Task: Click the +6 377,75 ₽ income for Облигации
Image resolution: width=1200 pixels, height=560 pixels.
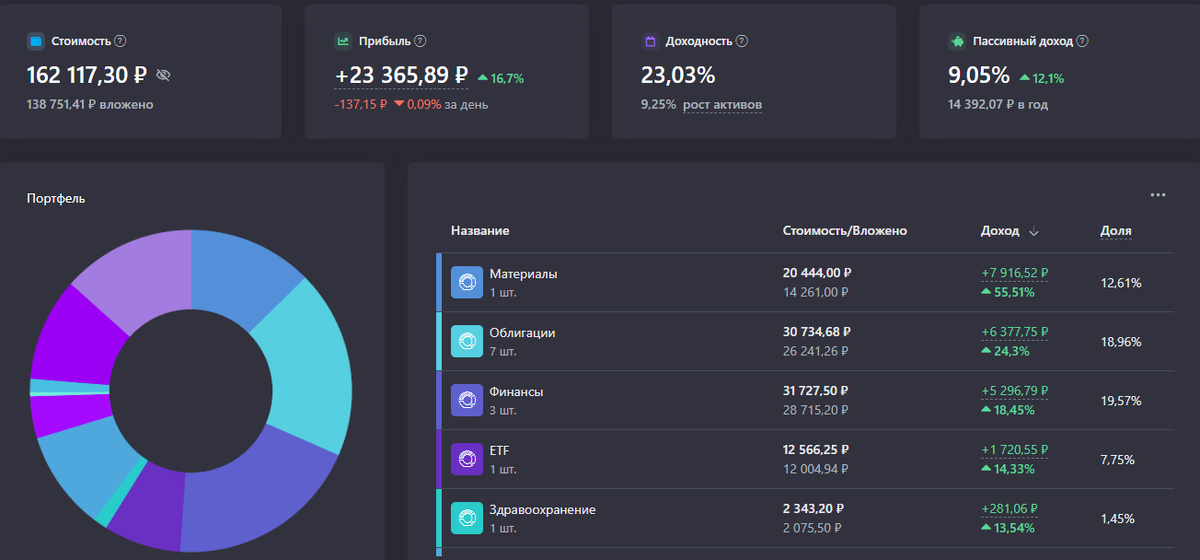Action: coord(1015,332)
